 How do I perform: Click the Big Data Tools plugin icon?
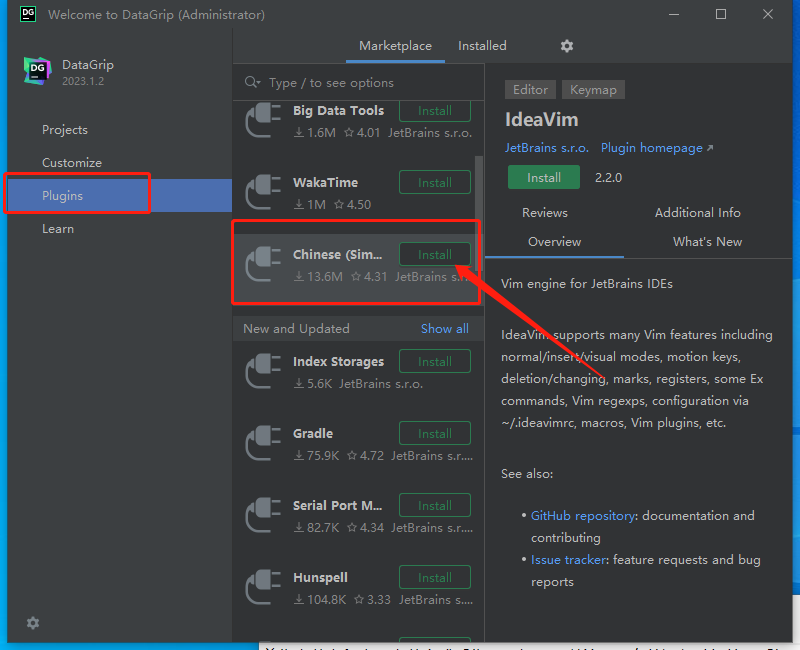[262, 121]
